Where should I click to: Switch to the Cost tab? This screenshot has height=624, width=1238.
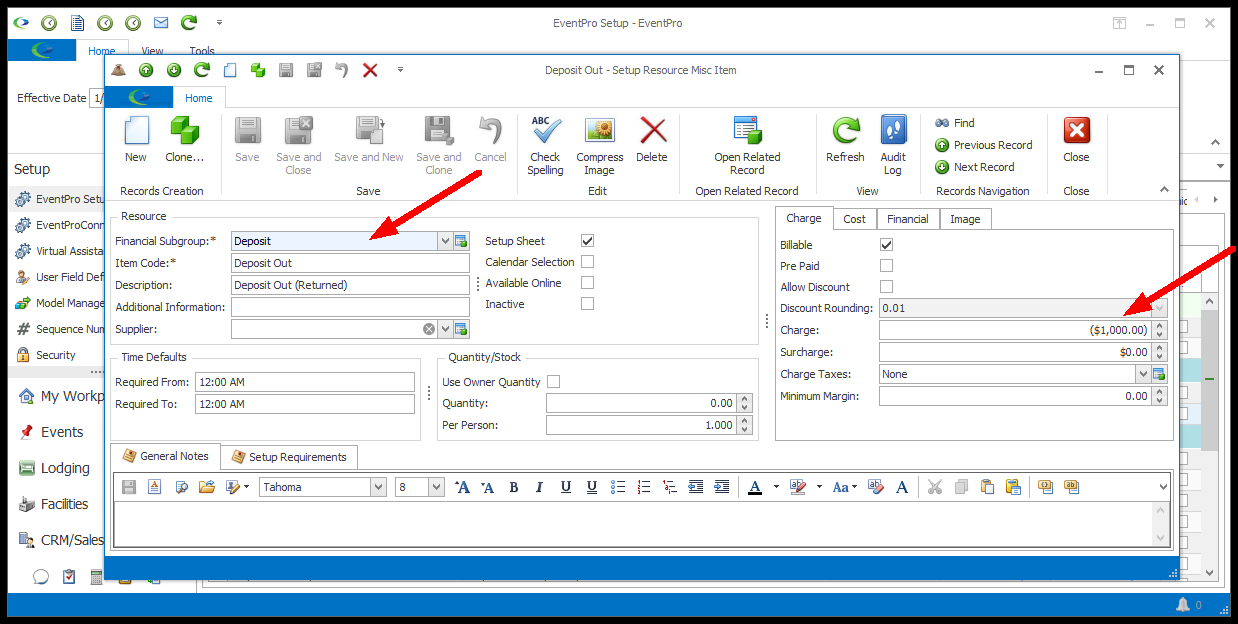pyautogui.click(x=855, y=219)
